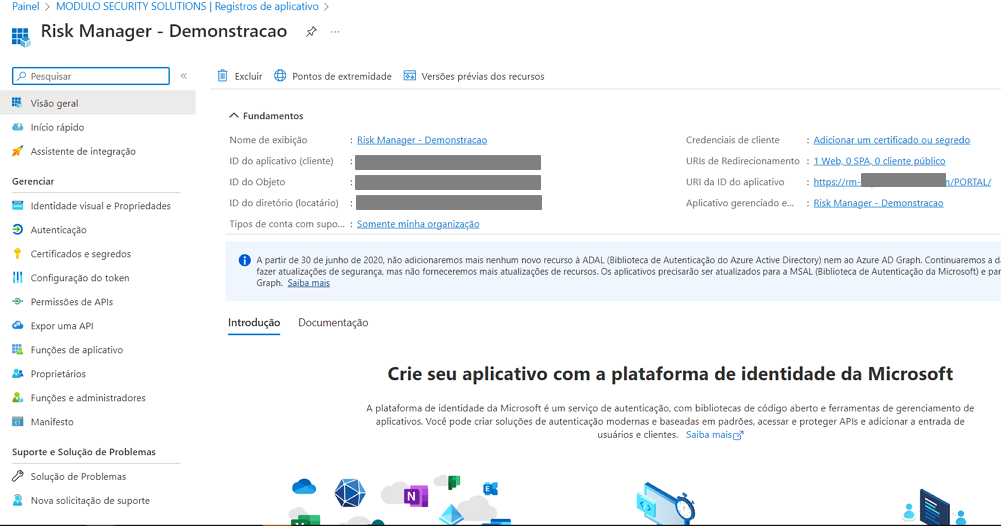This screenshot has width=1001, height=526.
Task: Click the Solução de Problemas wrench icon
Action: [x=17, y=476]
